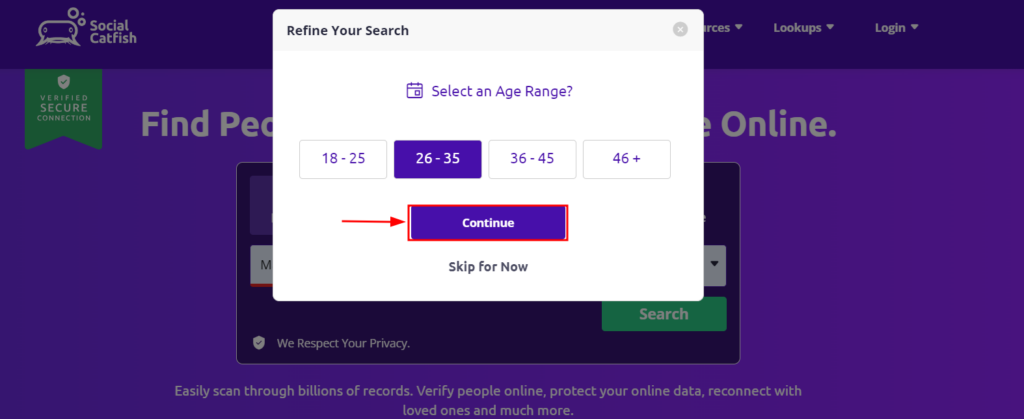The height and width of the screenshot is (419, 1024).
Task: Open the state dropdown arrow in search form
Action: (714, 264)
